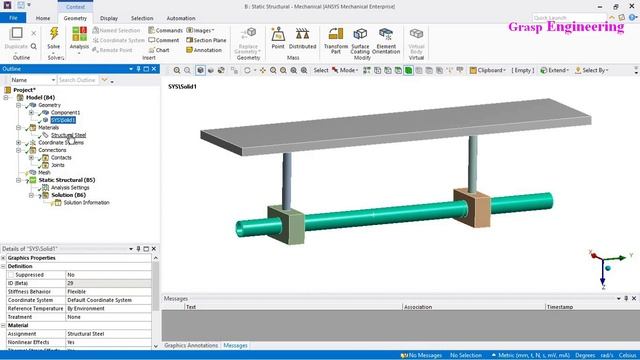Select Structural Steel in the Outline tree

[x=69, y=135]
